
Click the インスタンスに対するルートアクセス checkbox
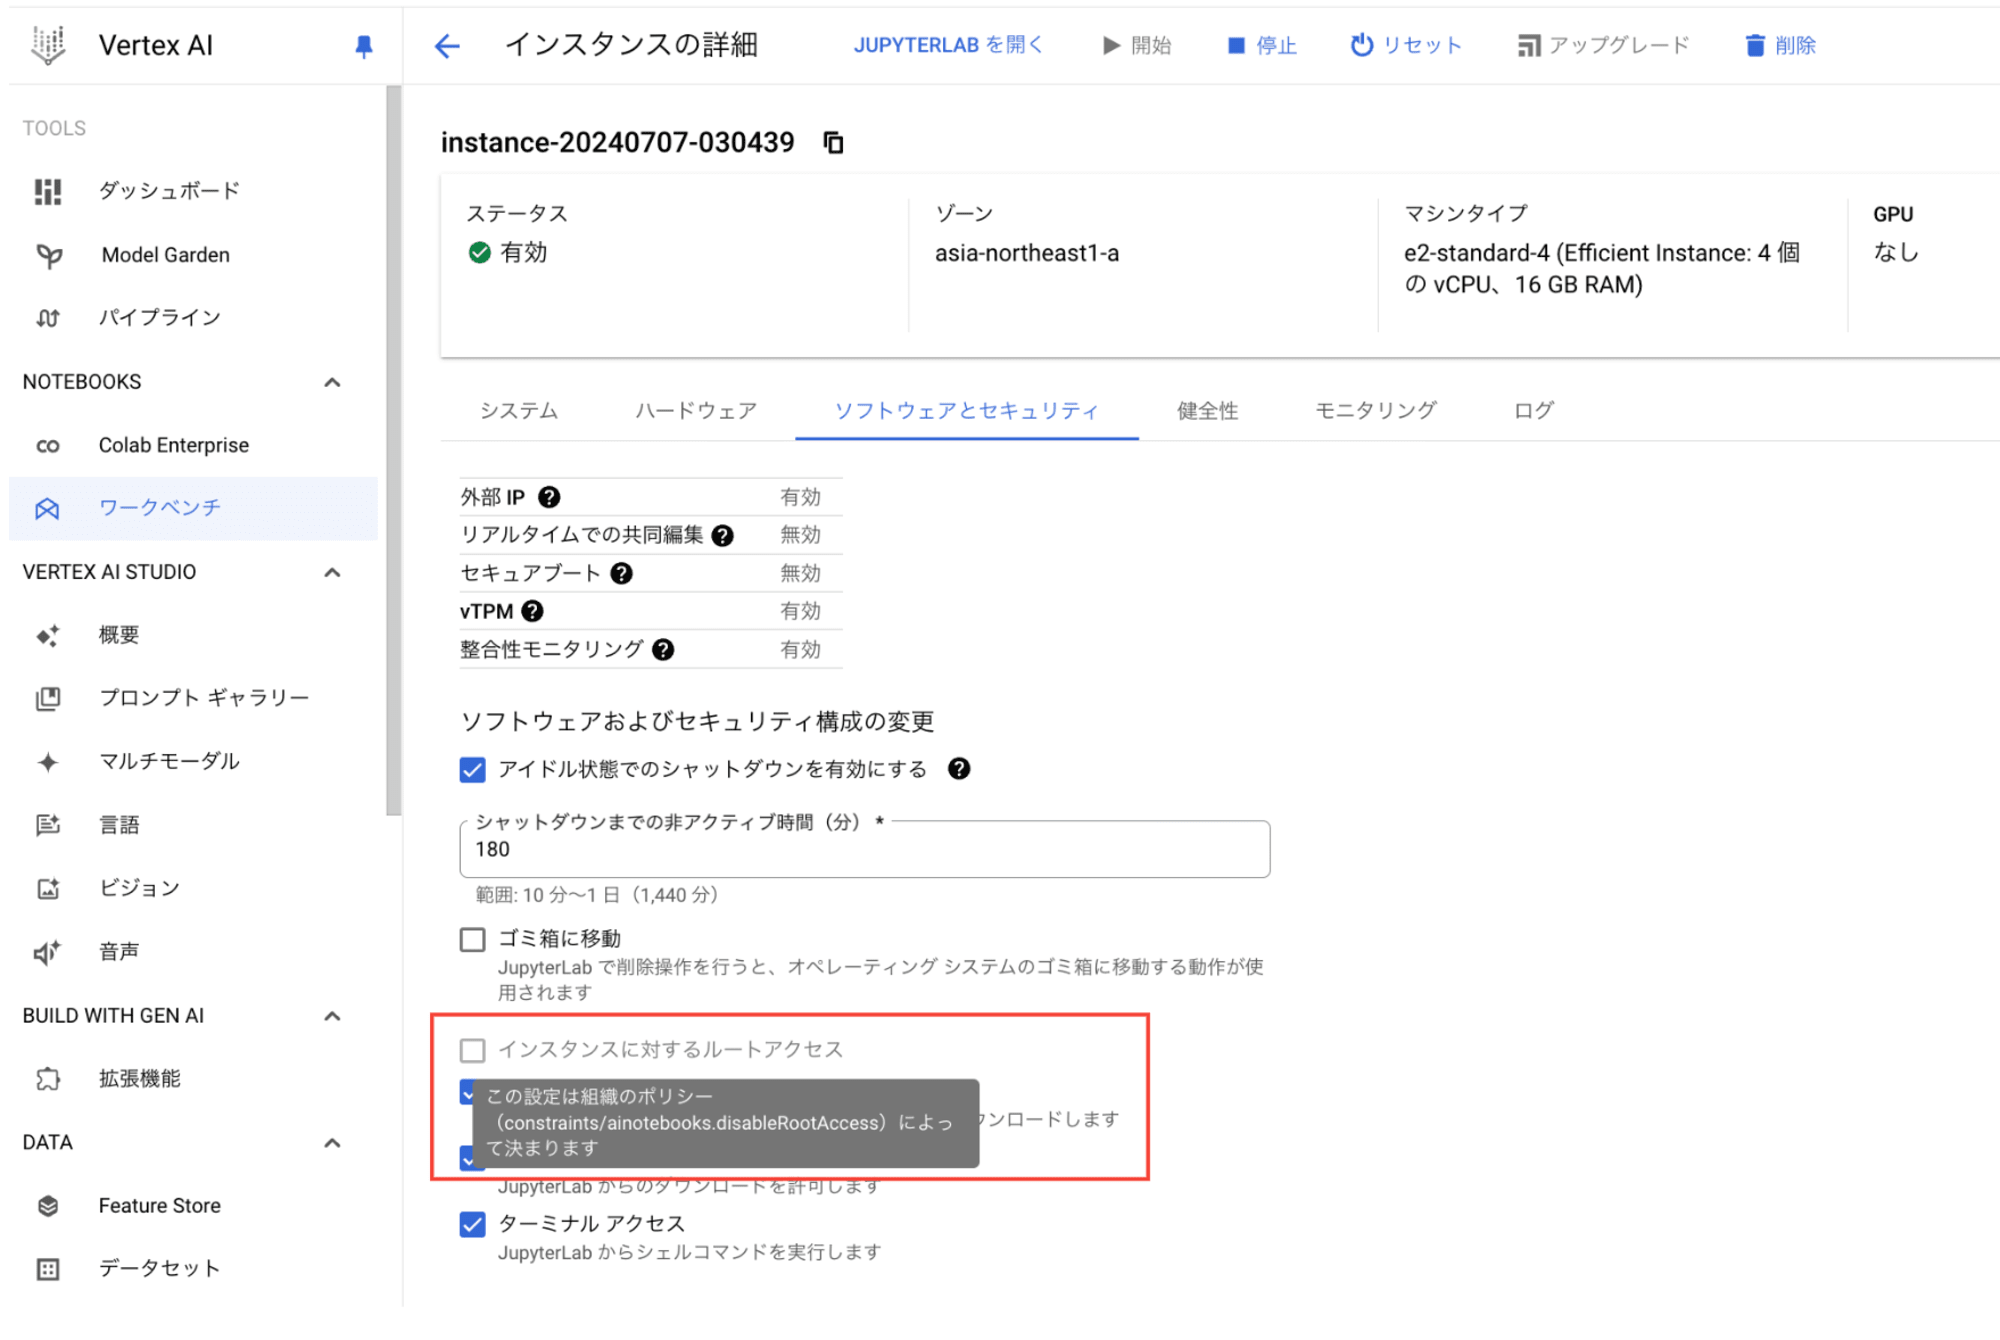click(x=473, y=1050)
